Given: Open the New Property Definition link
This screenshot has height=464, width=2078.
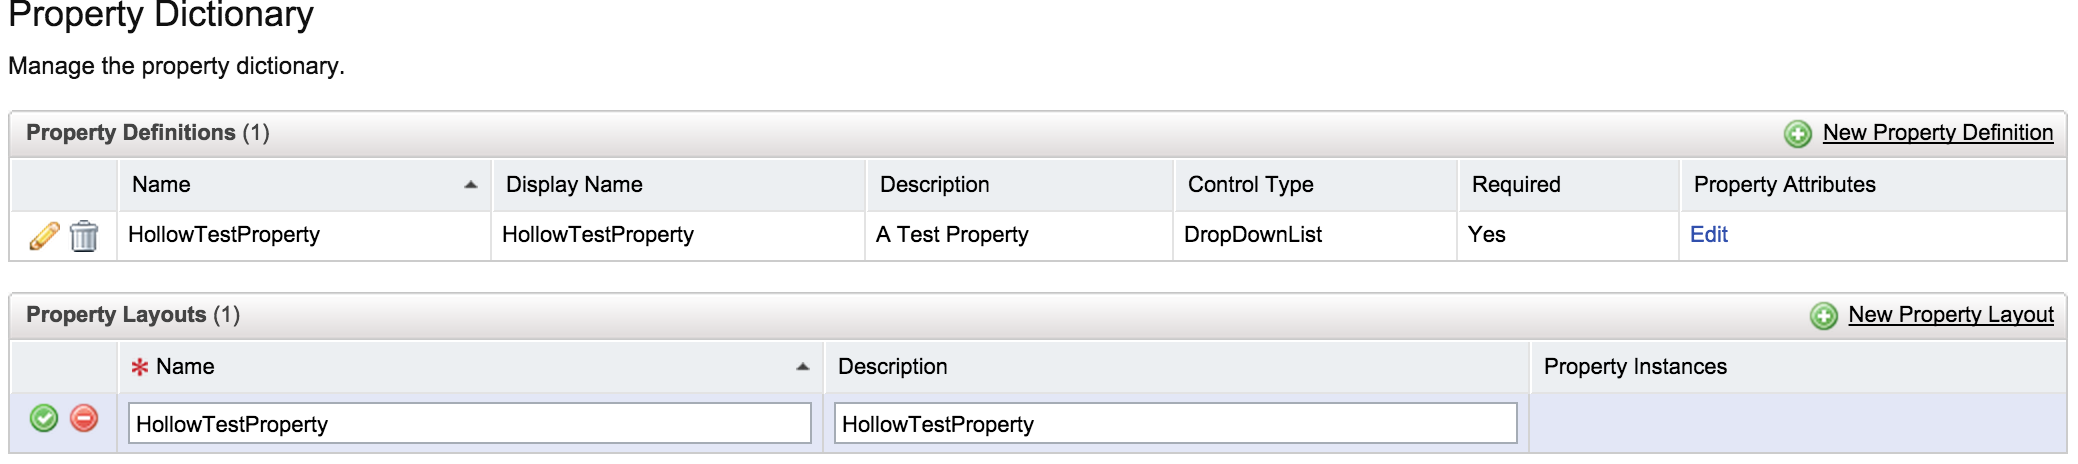Looking at the screenshot, I should click(x=1937, y=133).
